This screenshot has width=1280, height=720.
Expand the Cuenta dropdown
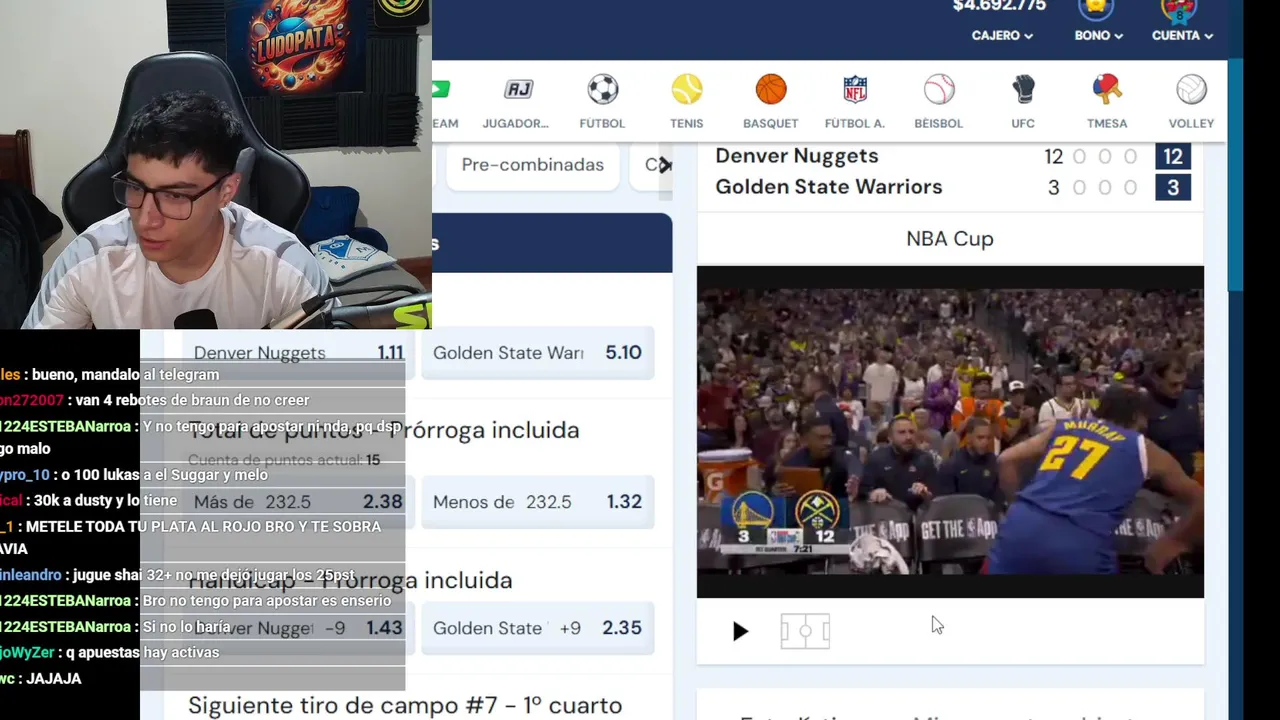1182,35
